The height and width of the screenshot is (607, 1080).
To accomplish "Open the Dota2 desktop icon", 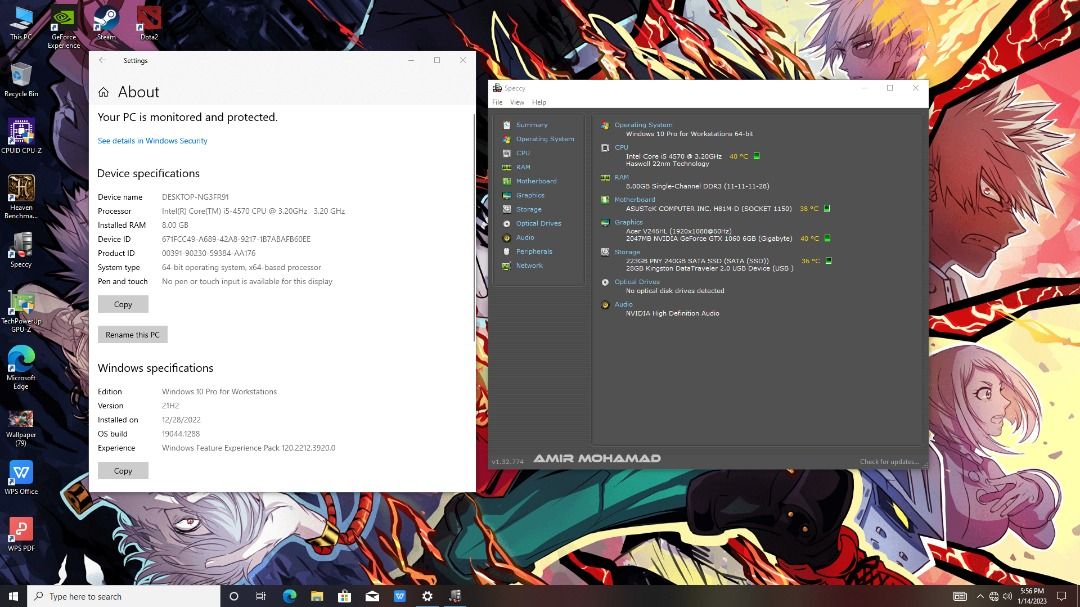I will pyautogui.click(x=149, y=23).
